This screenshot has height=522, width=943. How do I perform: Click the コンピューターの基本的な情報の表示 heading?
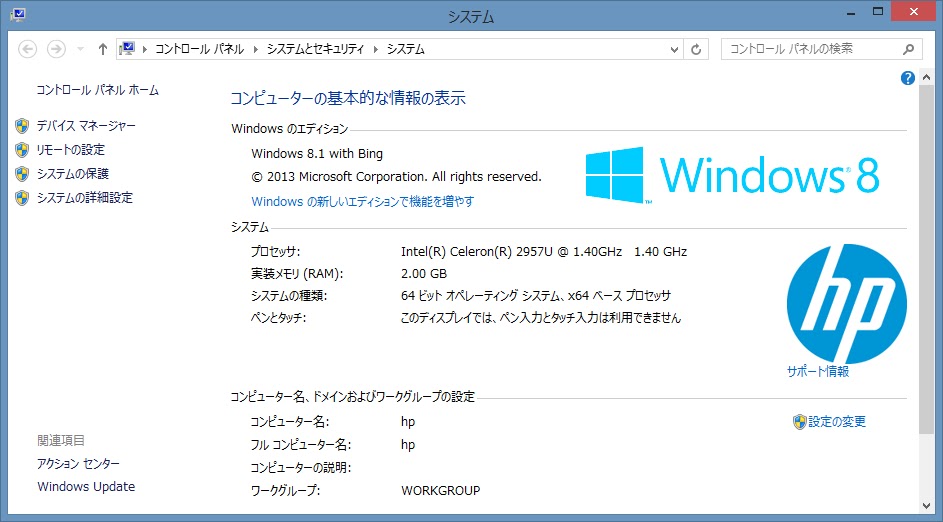348,99
